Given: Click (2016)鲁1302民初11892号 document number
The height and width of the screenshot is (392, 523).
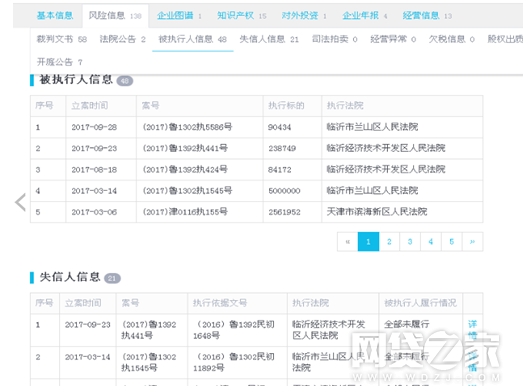Looking at the screenshot, I should [x=233, y=362].
